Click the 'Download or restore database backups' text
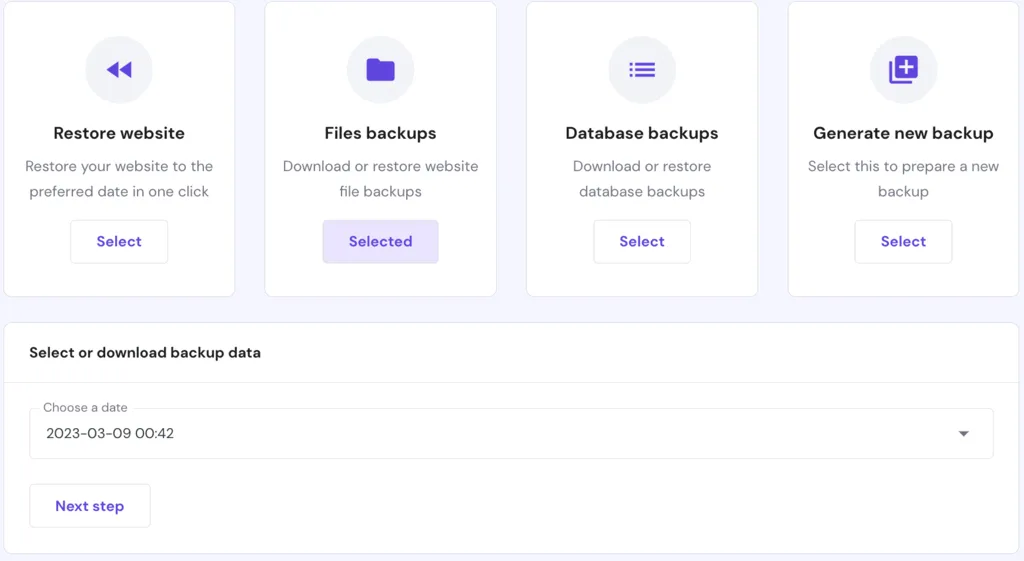 (x=642, y=179)
